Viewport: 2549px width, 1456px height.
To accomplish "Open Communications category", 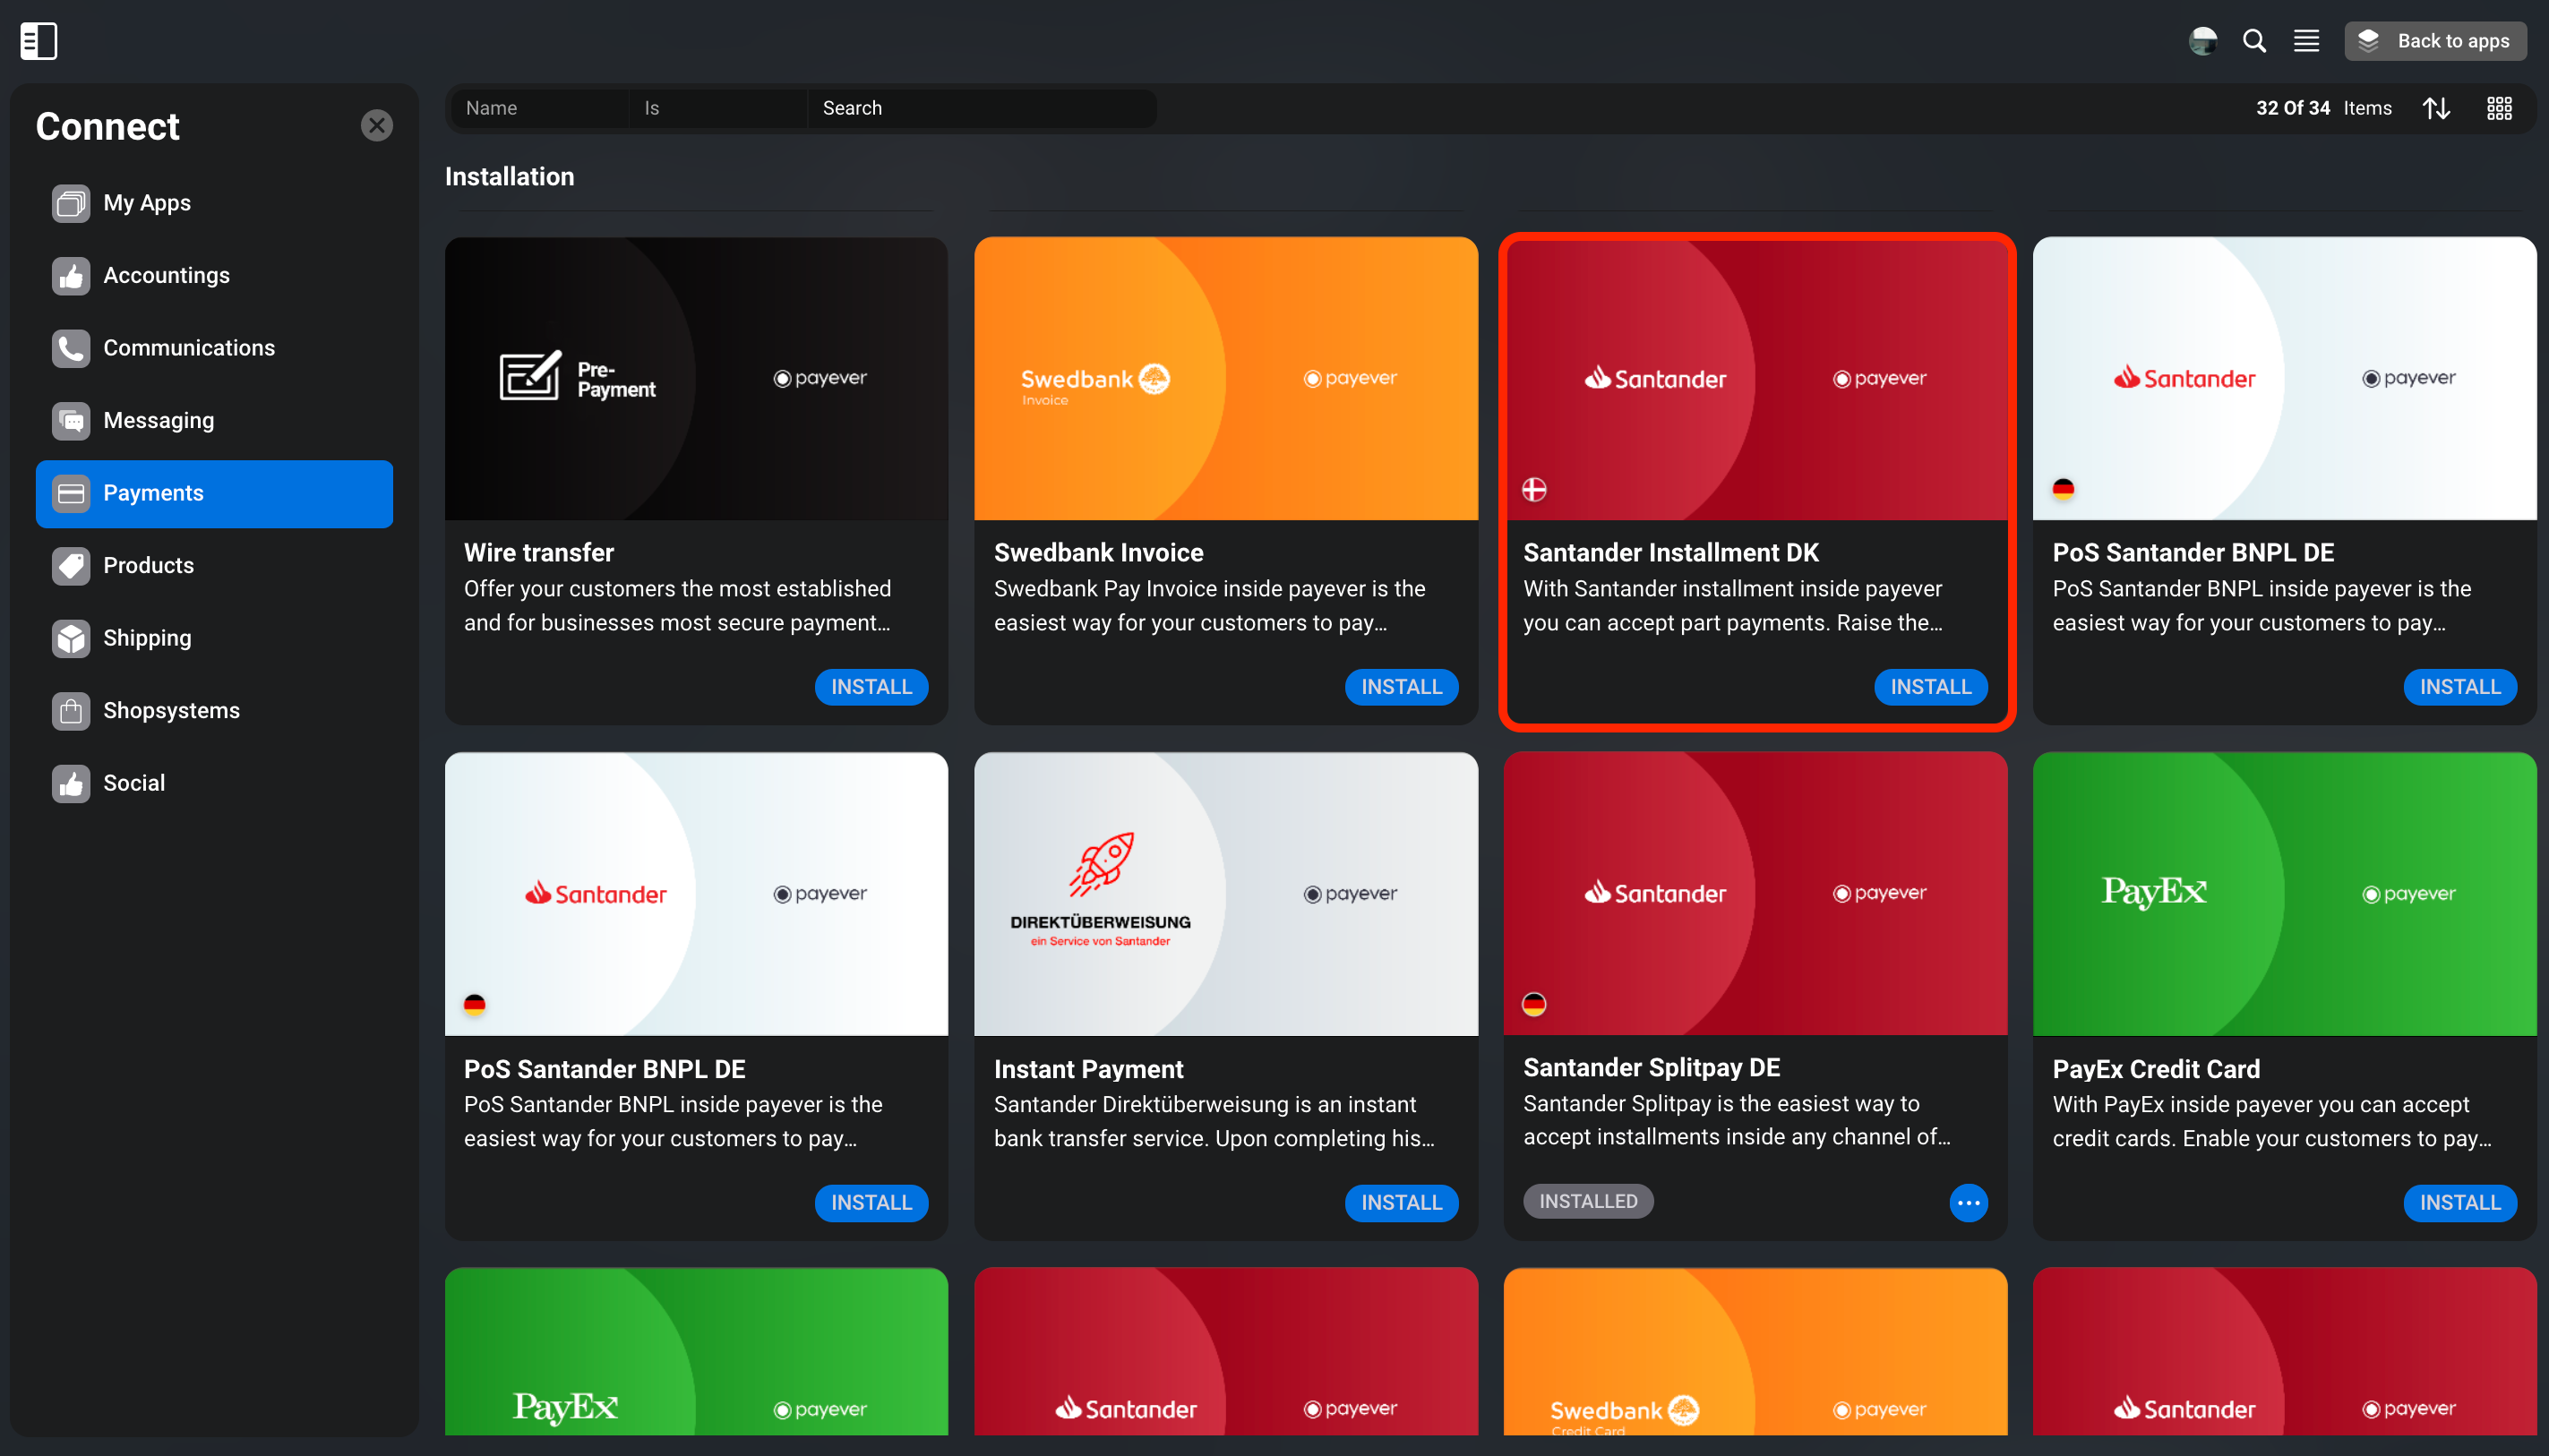I will (214, 348).
